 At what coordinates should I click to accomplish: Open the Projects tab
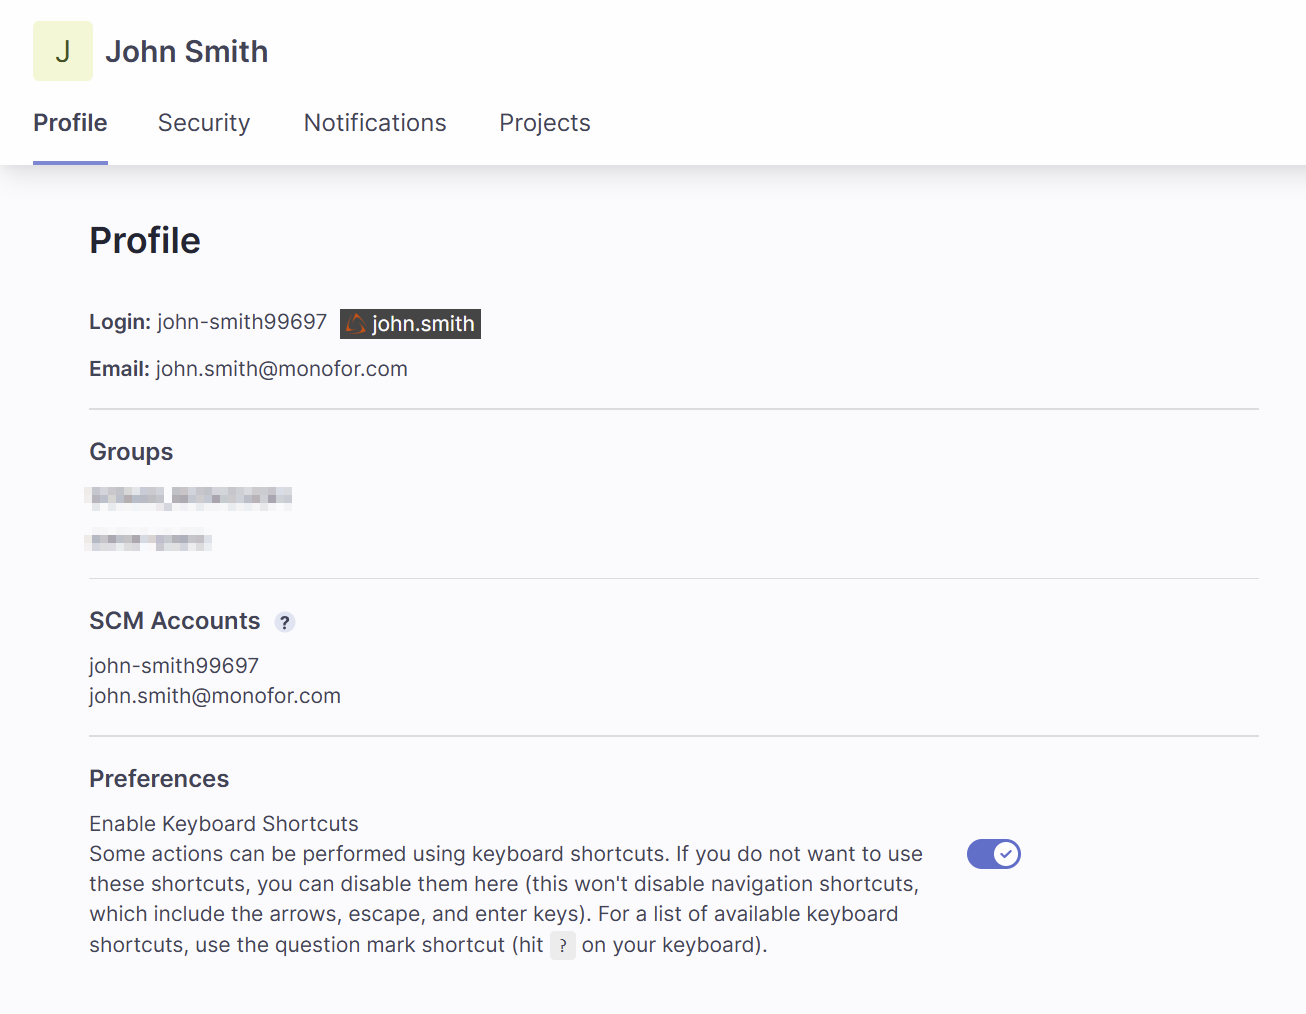point(545,123)
